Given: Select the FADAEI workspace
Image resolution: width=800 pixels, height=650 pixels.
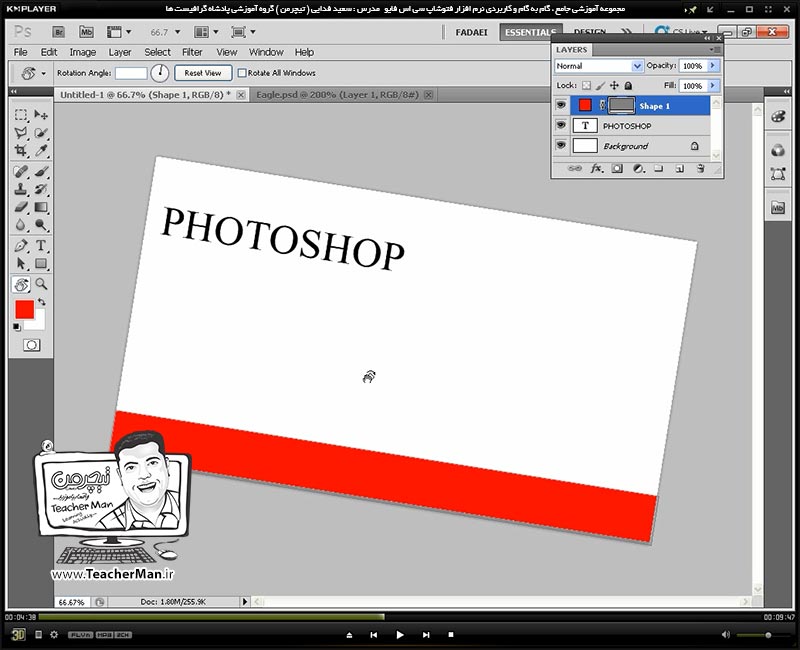Looking at the screenshot, I should 471,32.
